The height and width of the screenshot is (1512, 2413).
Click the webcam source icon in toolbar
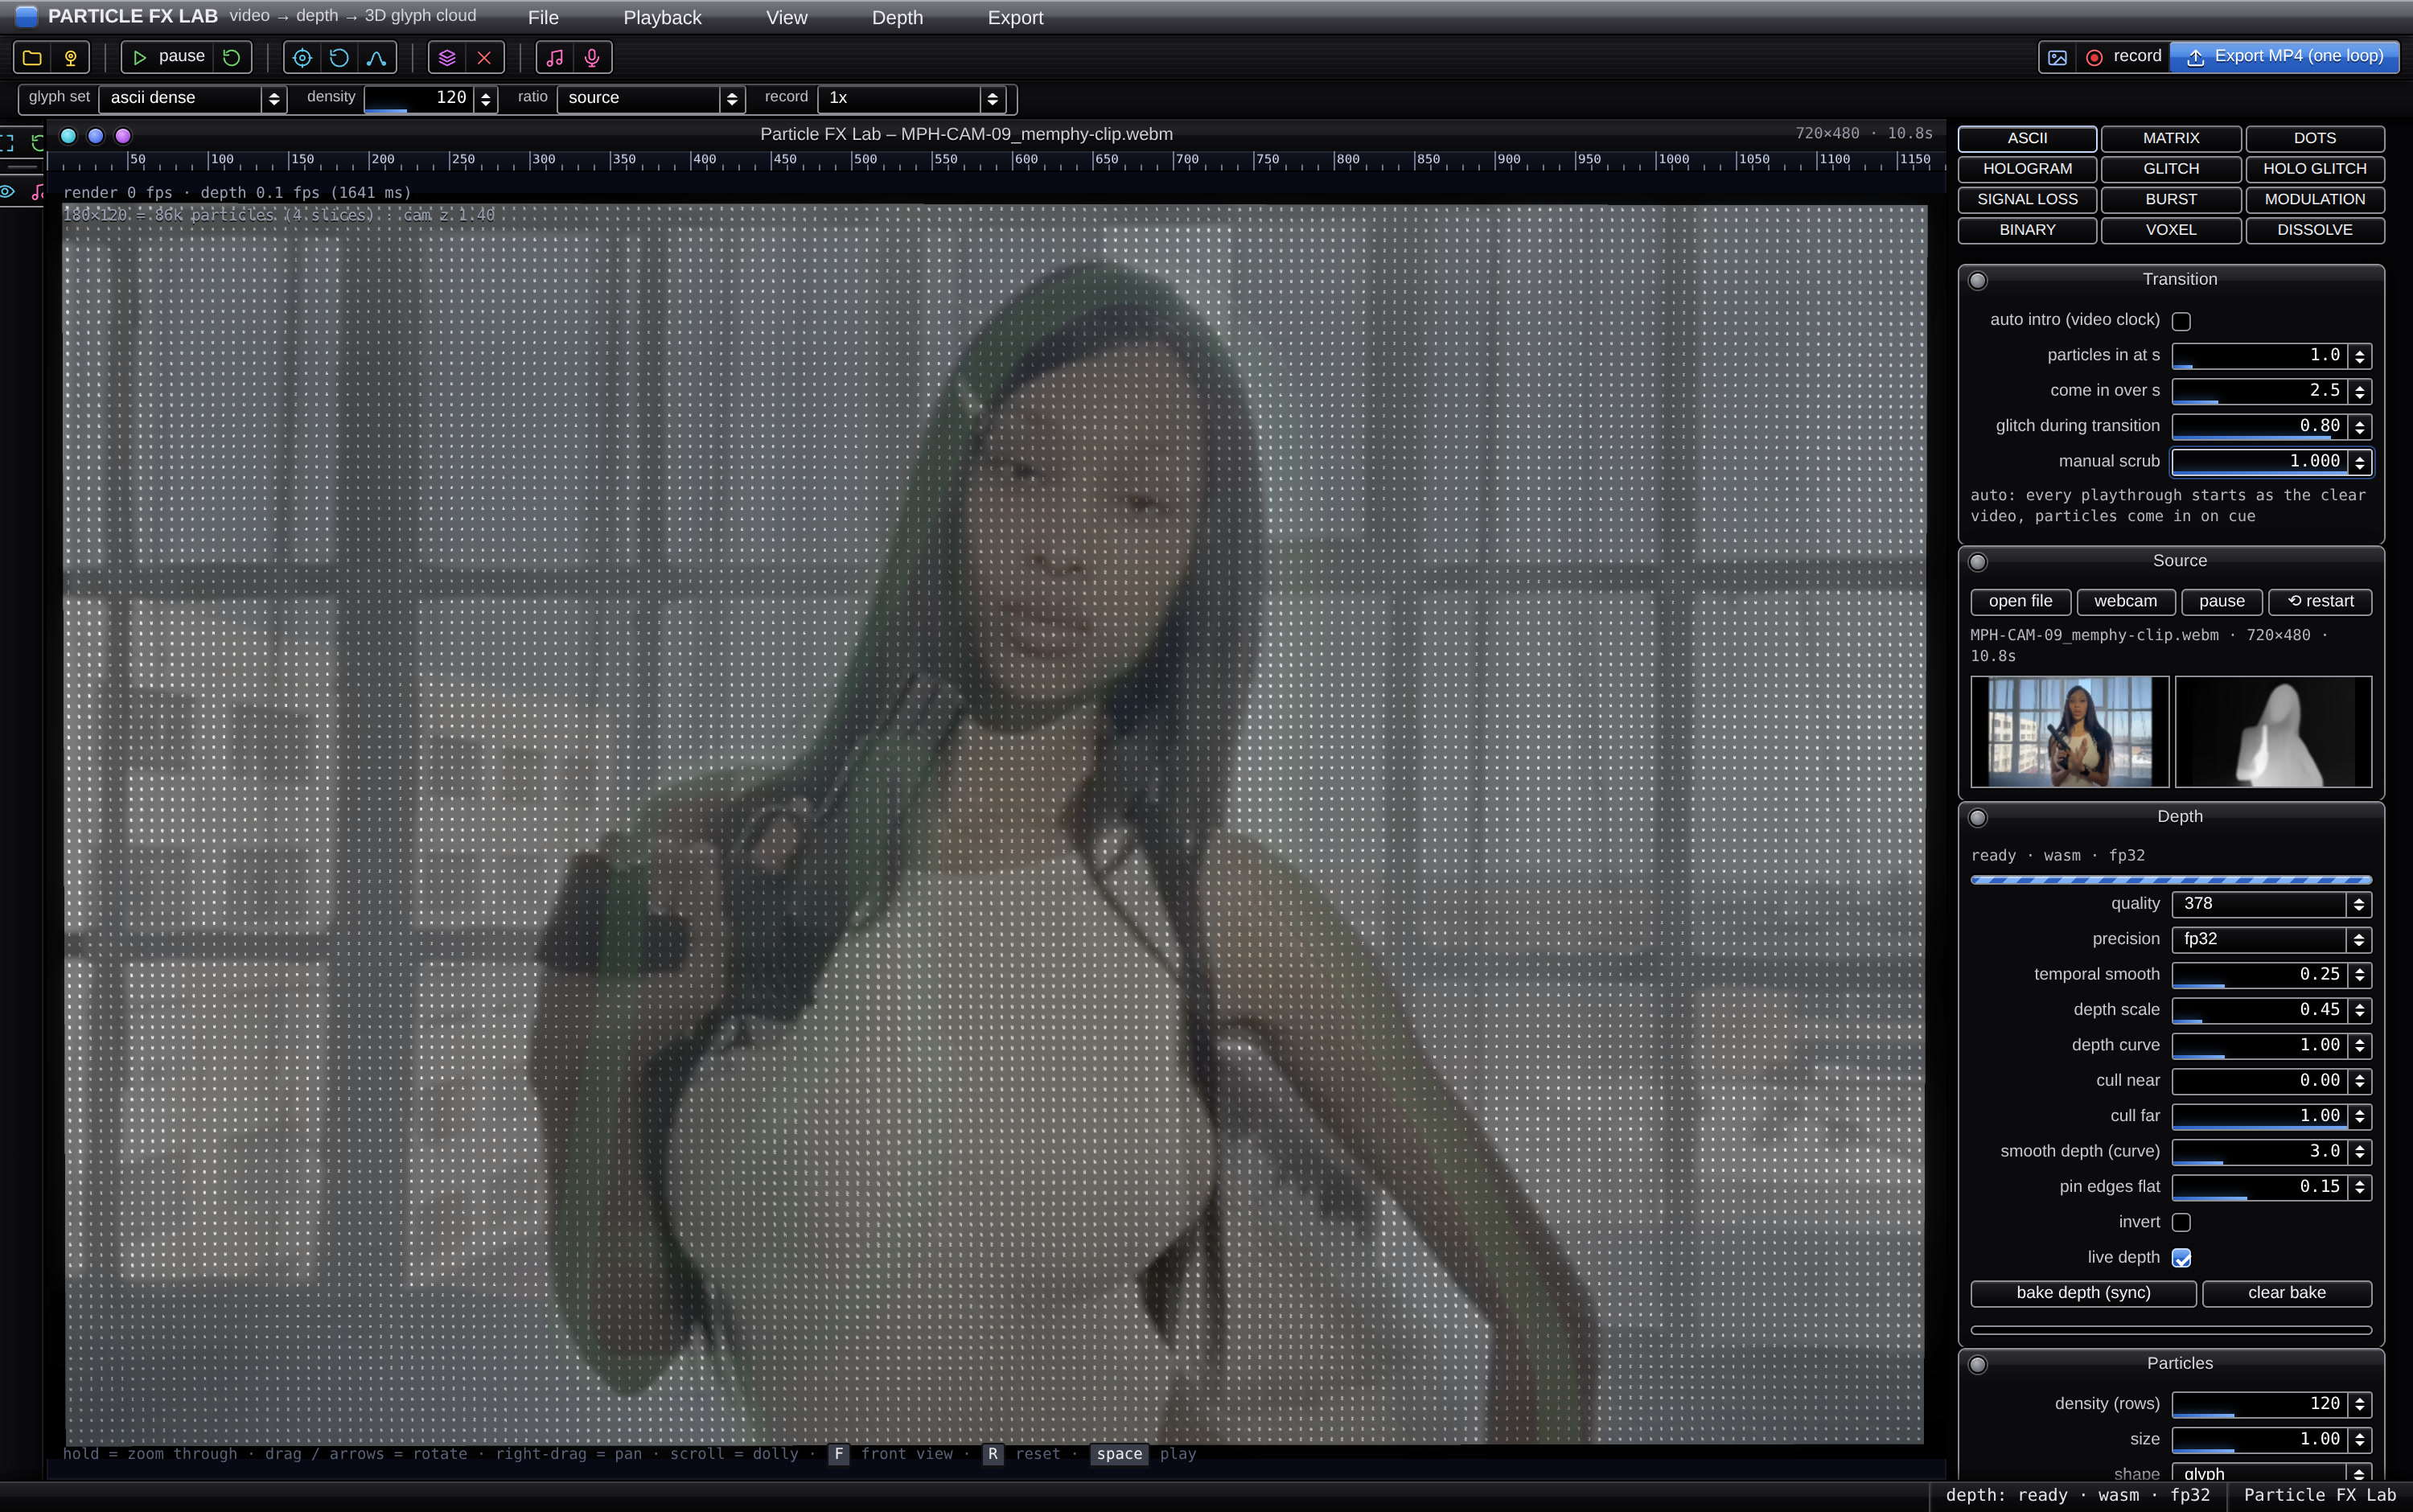point(71,58)
